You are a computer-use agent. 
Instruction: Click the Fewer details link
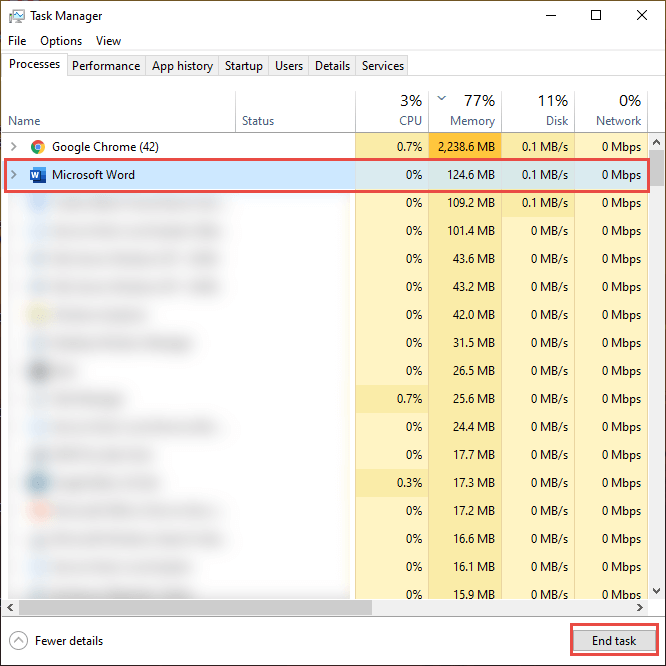(x=69, y=641)
